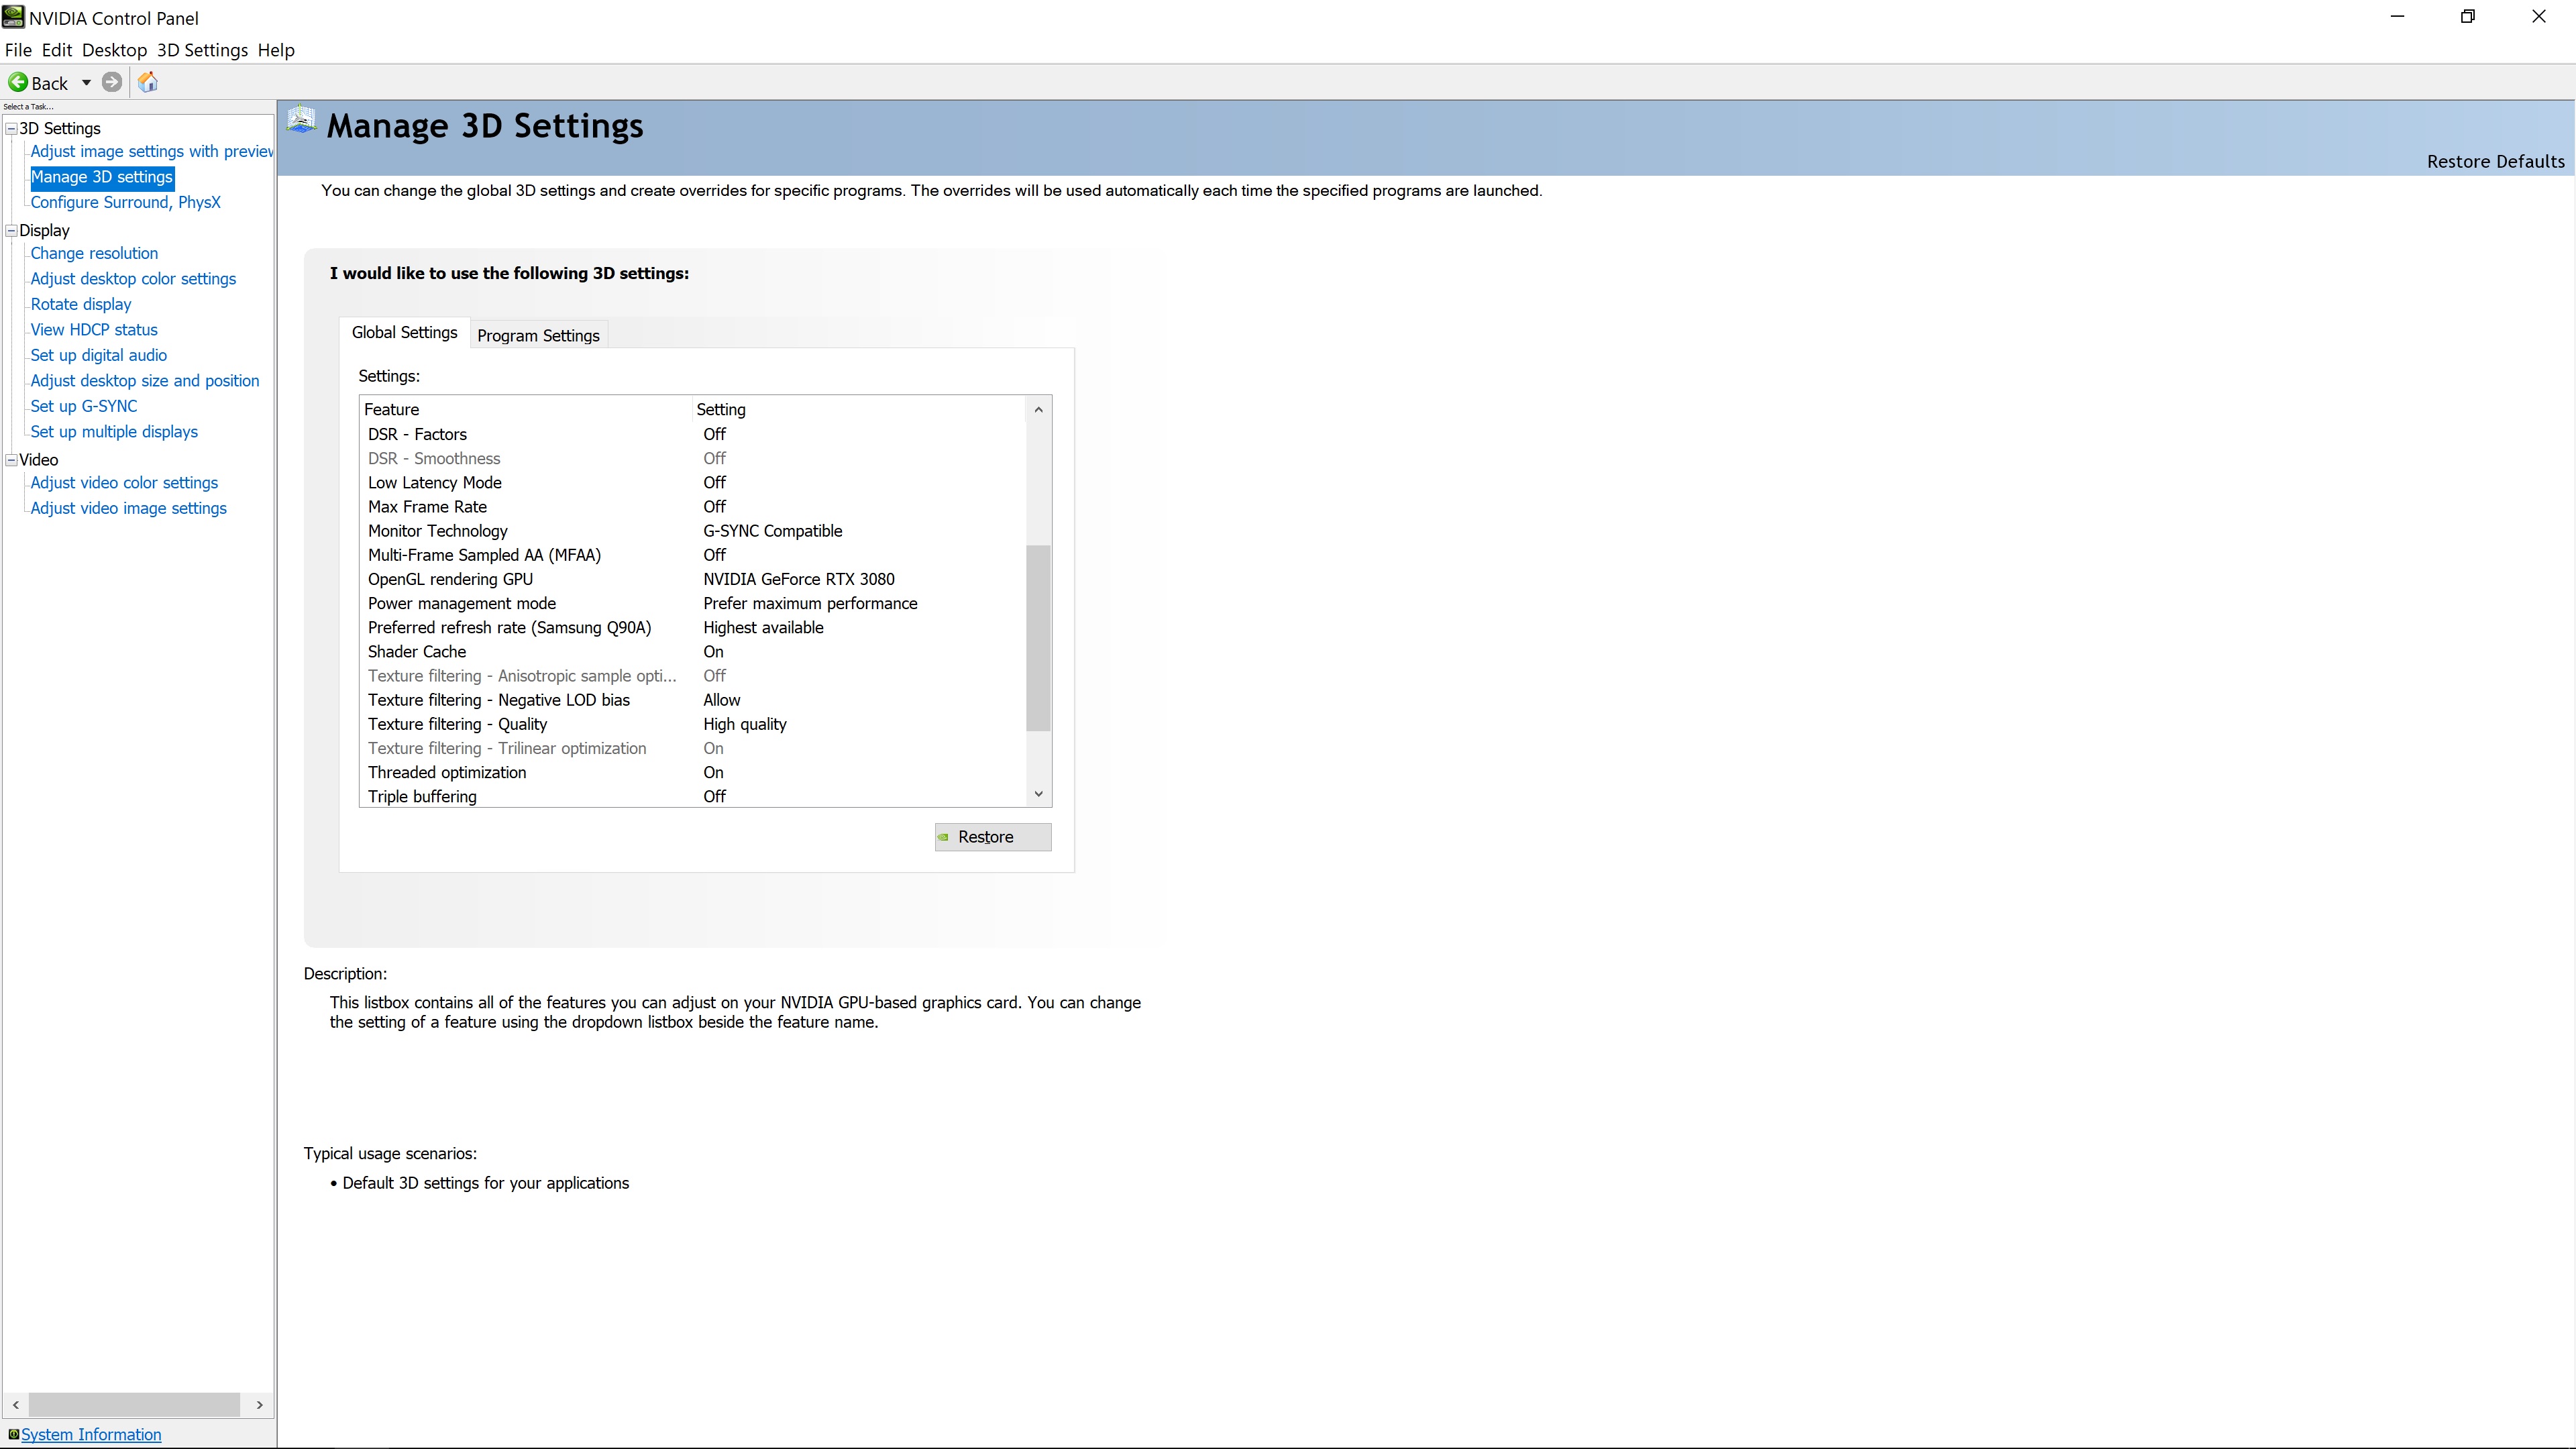The height and width of the screenshot is (1449, 2576).
Task: Click the Restore button
Action: [993, 837]
